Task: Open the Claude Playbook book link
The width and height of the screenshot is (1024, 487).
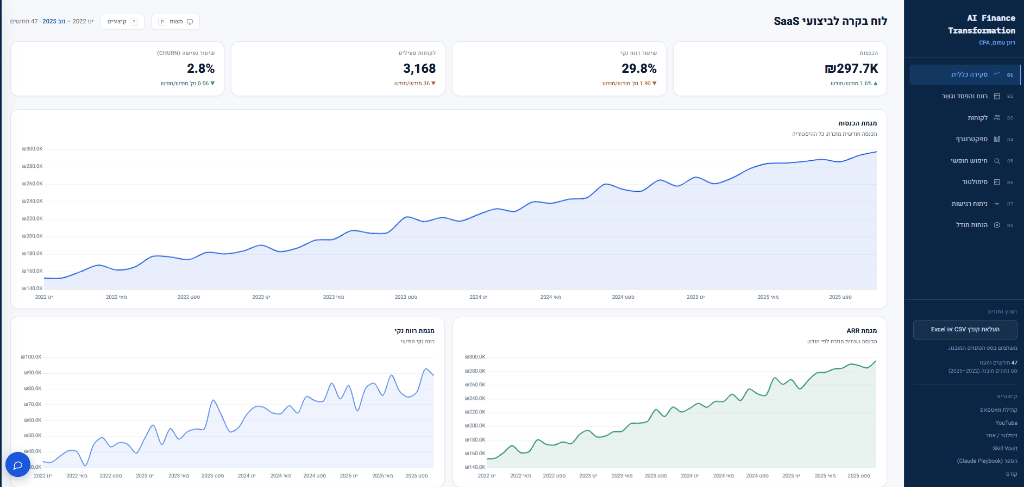Action: click(x=989, y=461)
